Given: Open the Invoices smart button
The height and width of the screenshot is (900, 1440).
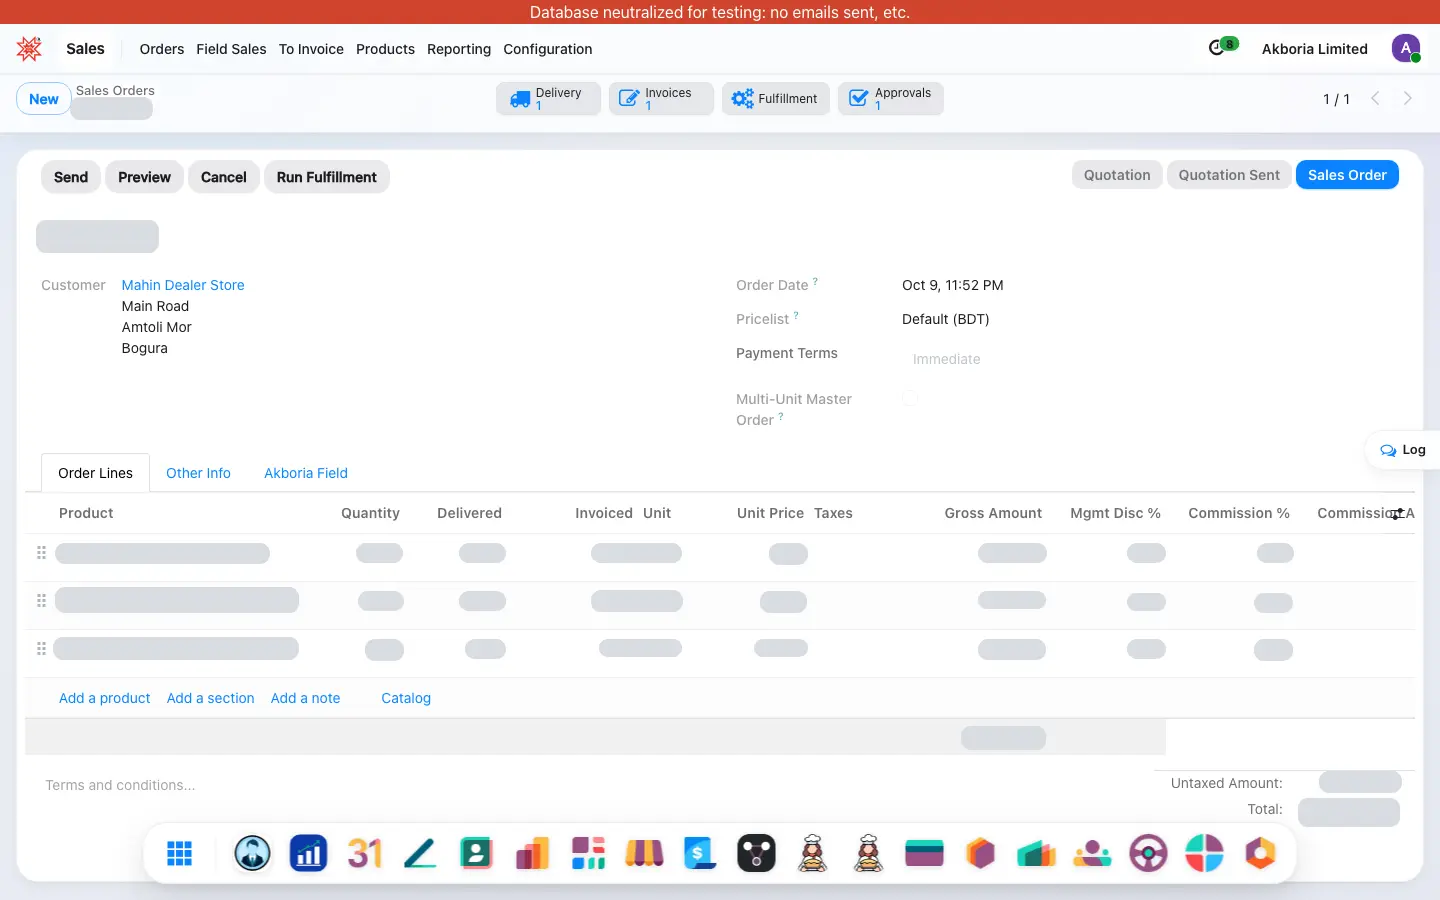Looking at the screenshot, I should [661, 98].
